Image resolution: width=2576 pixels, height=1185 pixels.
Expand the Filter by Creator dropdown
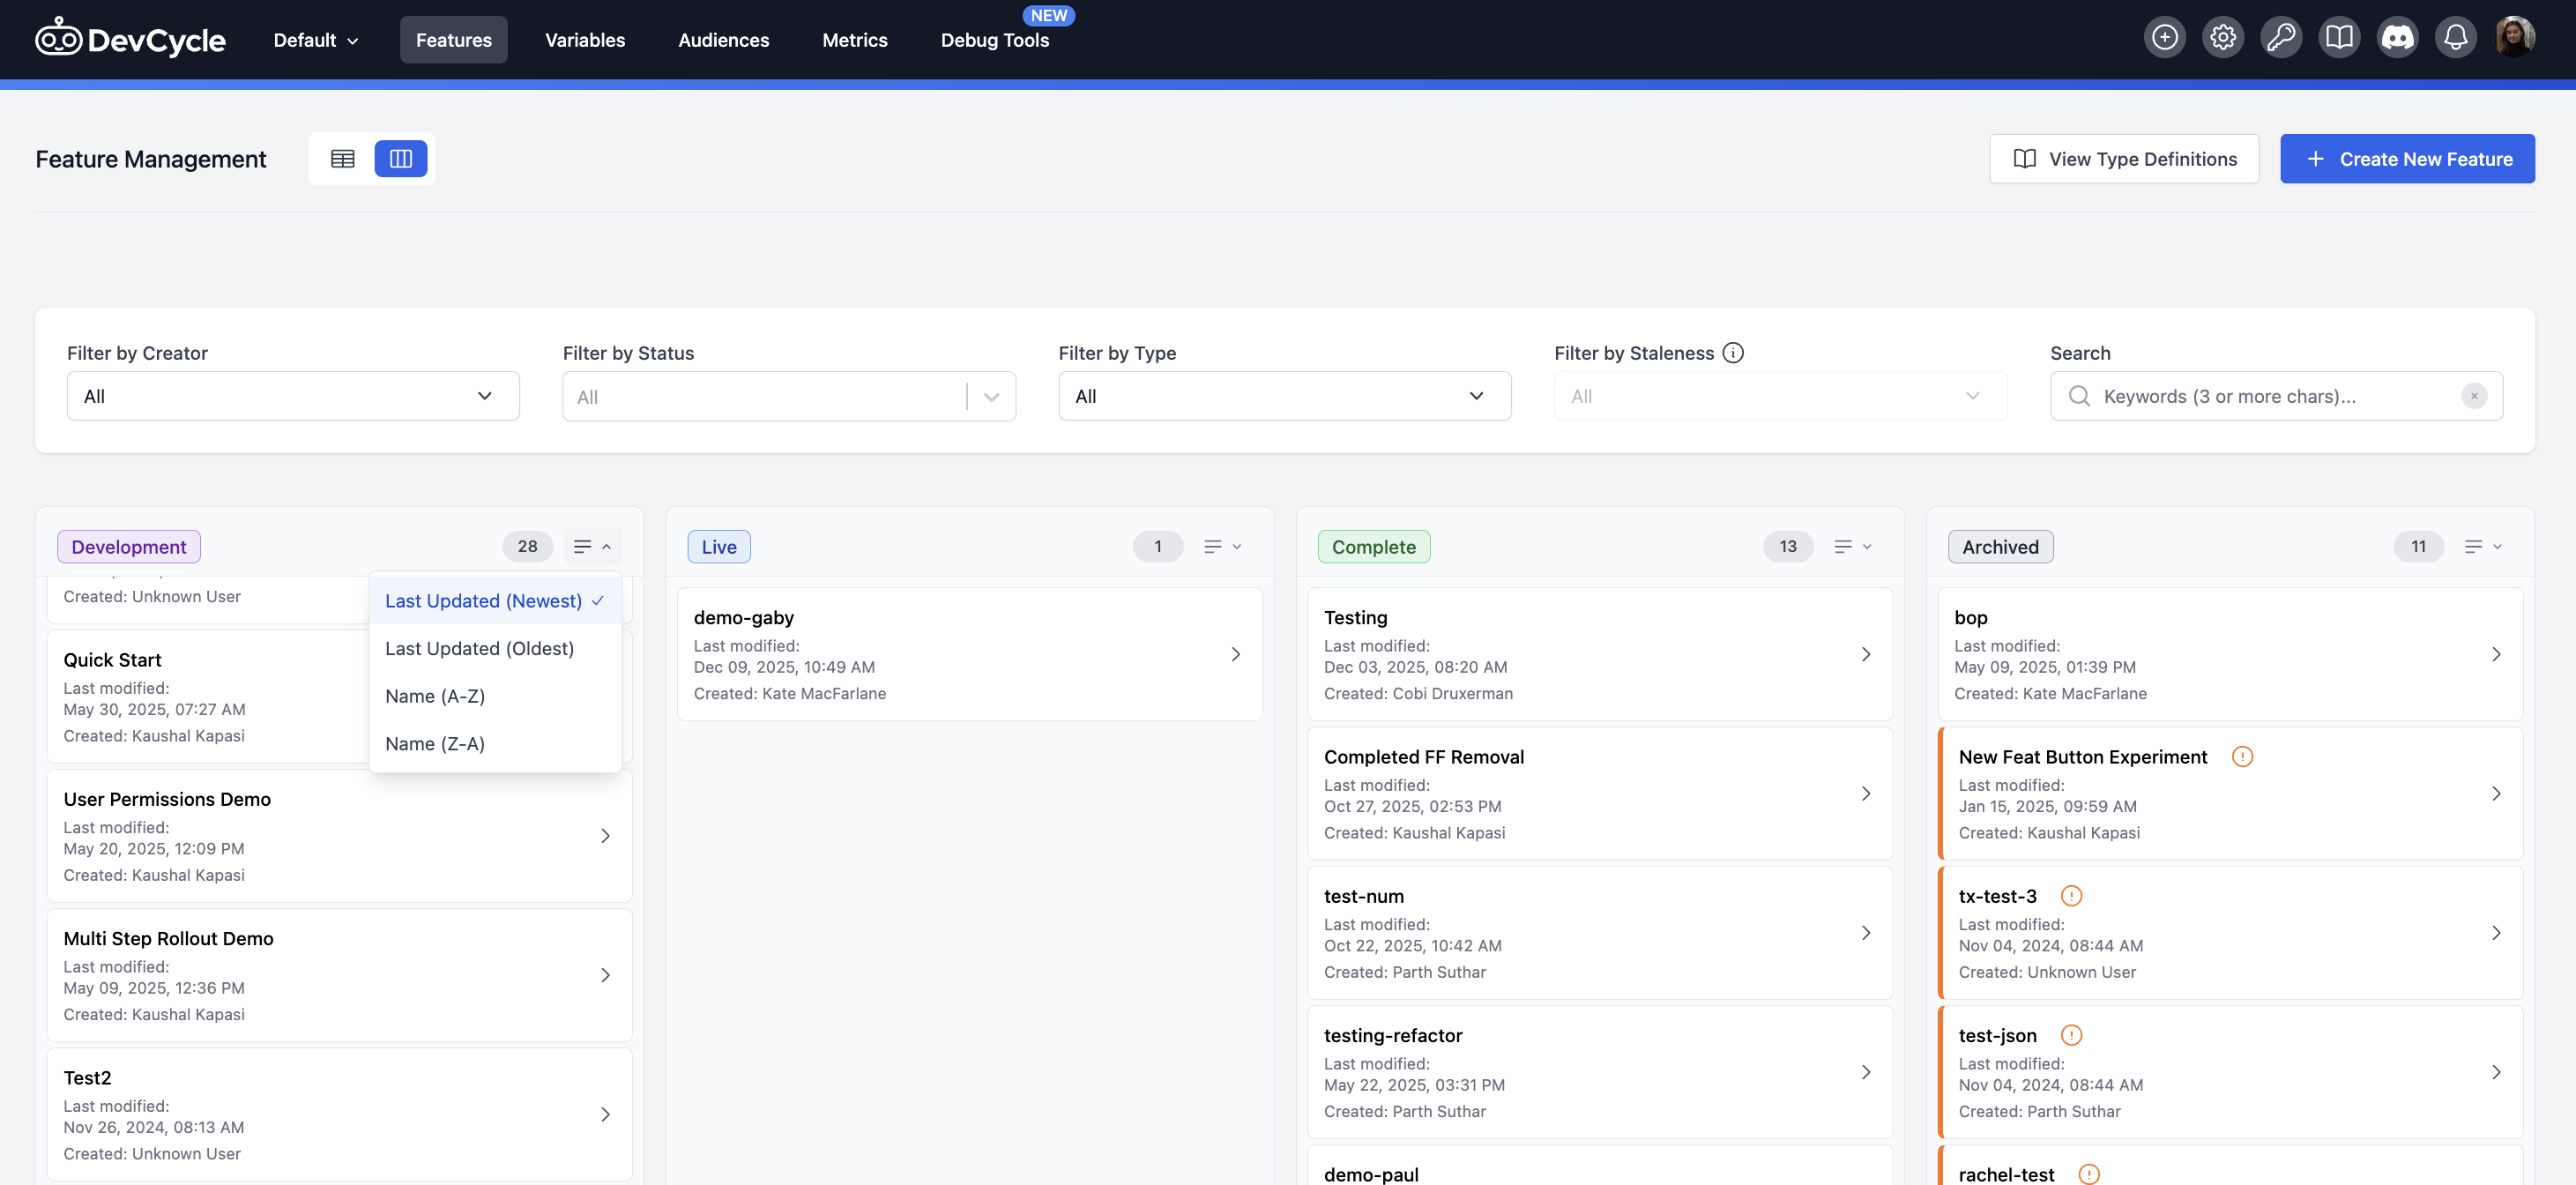coord(292,395)
